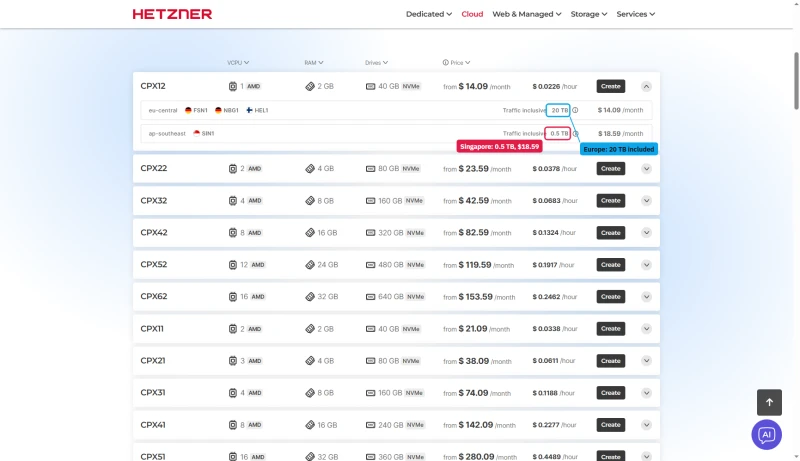This screenshot has height=461, width=800.
Task: Click the scroll-to-top arrow button
Action: (x=769, y=402)
